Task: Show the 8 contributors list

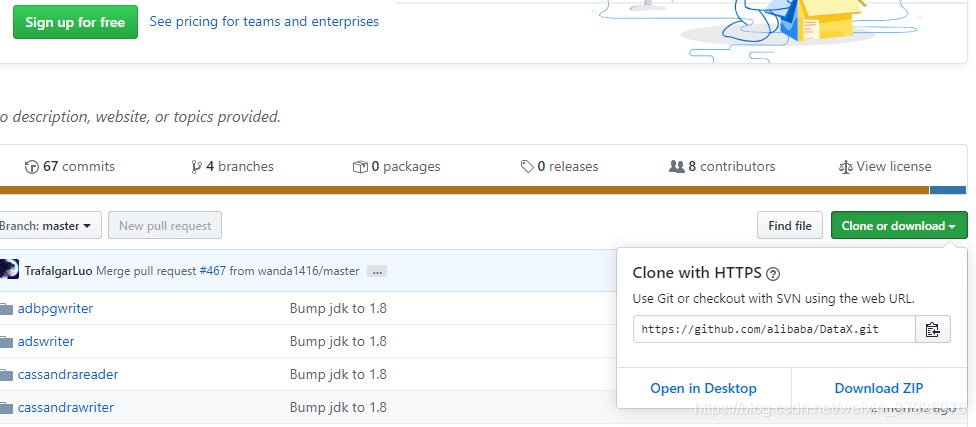Action: (x=722, y=166)
